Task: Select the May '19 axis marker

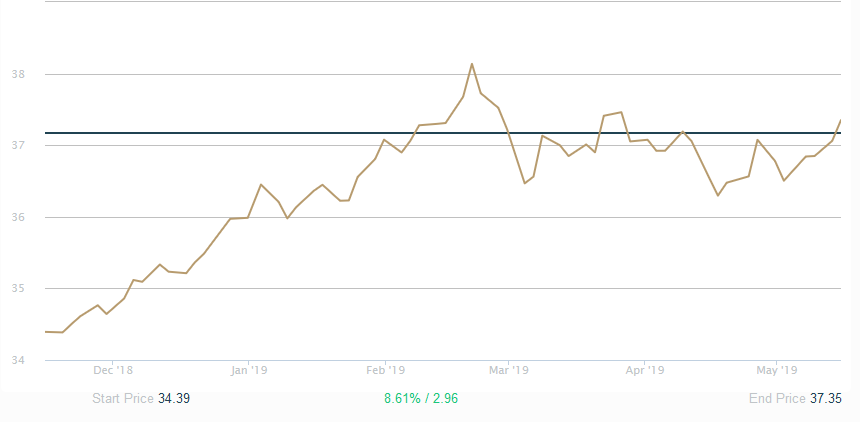Action: [778, 370]
